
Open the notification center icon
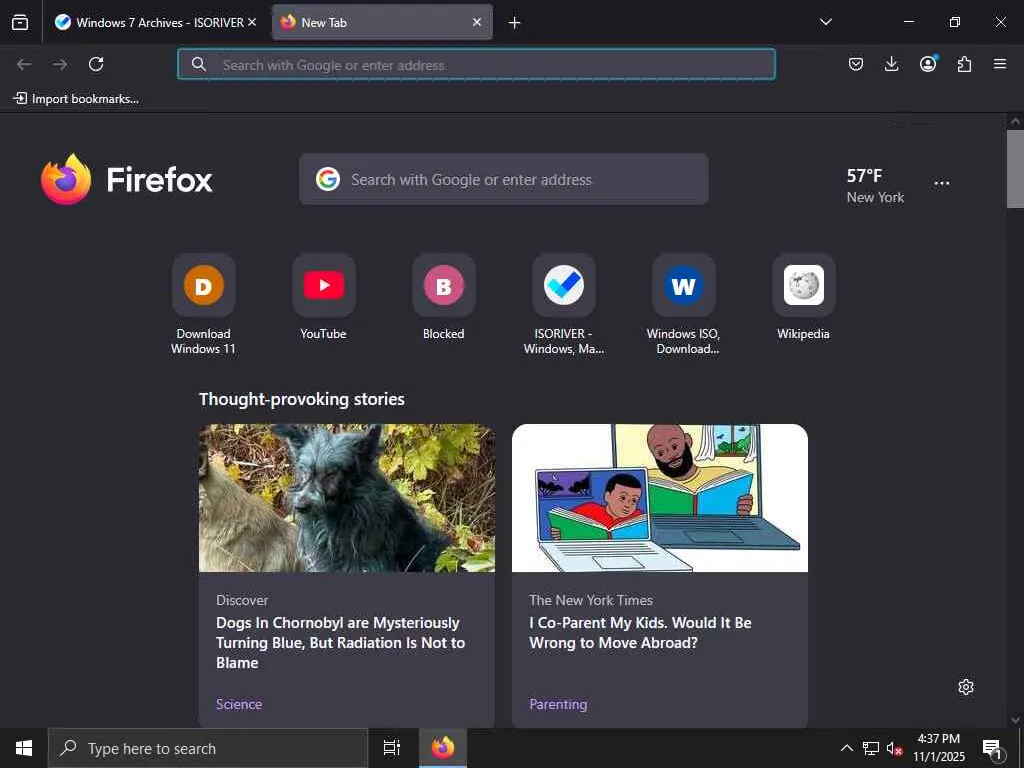(x=993, y=749)
